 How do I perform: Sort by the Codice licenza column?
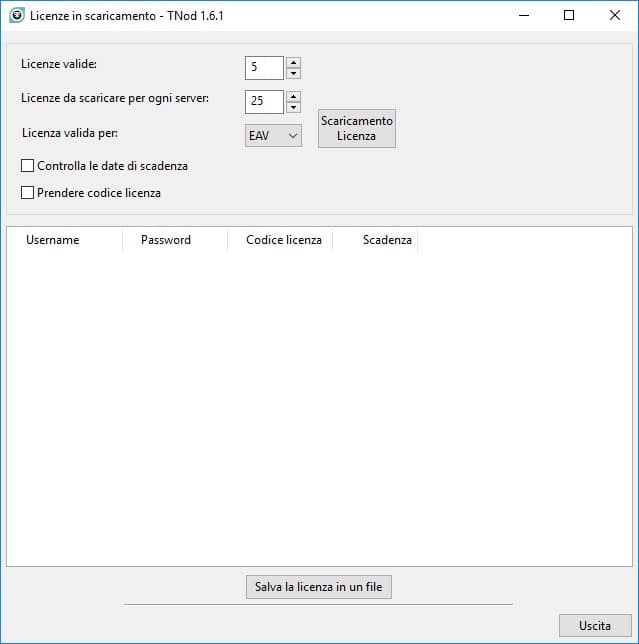280,240
